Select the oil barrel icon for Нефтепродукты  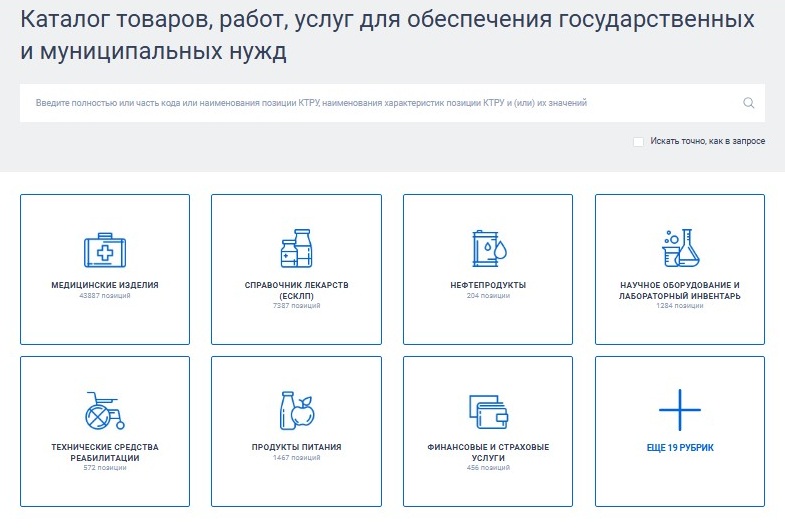tap(489, 249)
